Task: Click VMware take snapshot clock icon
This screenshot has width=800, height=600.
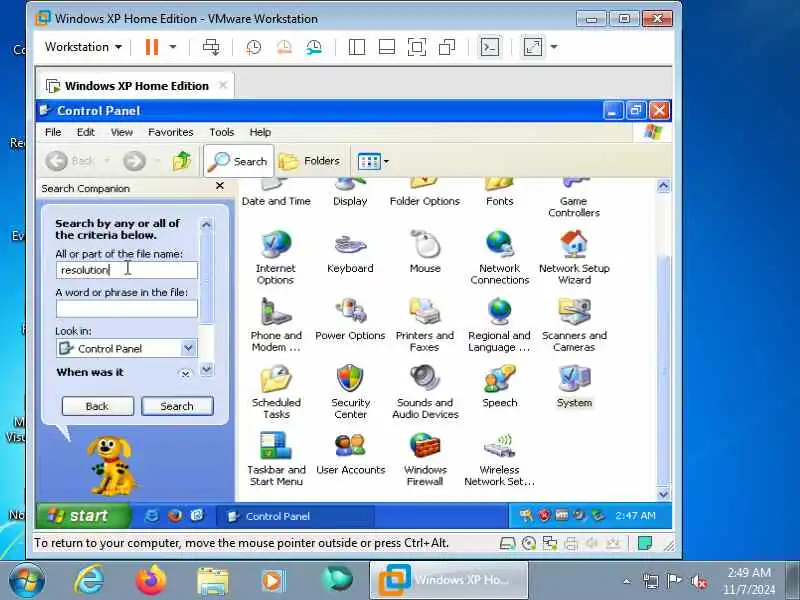Action: point(254,47)
